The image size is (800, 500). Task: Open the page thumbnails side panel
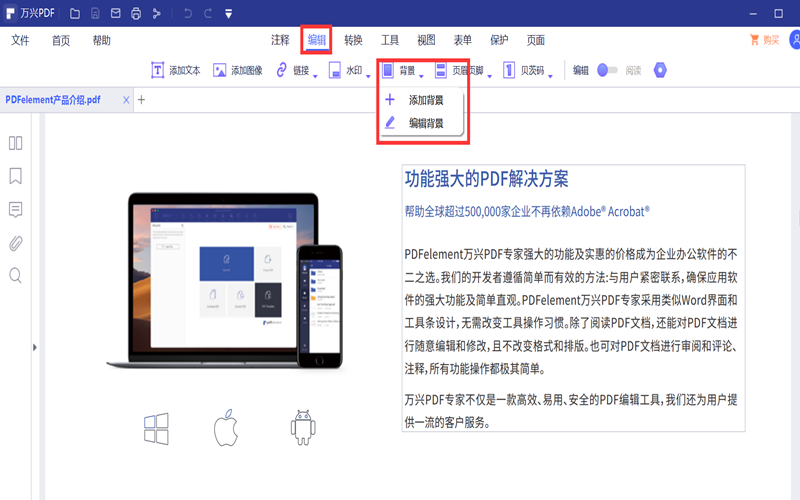15,143
